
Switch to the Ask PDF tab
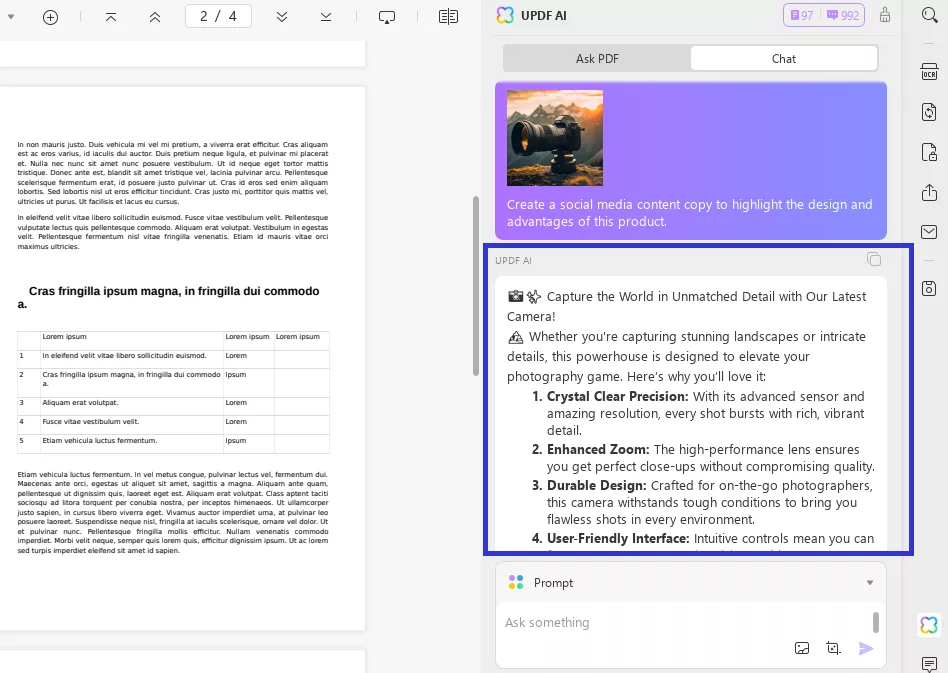click(x=597, y=59)
